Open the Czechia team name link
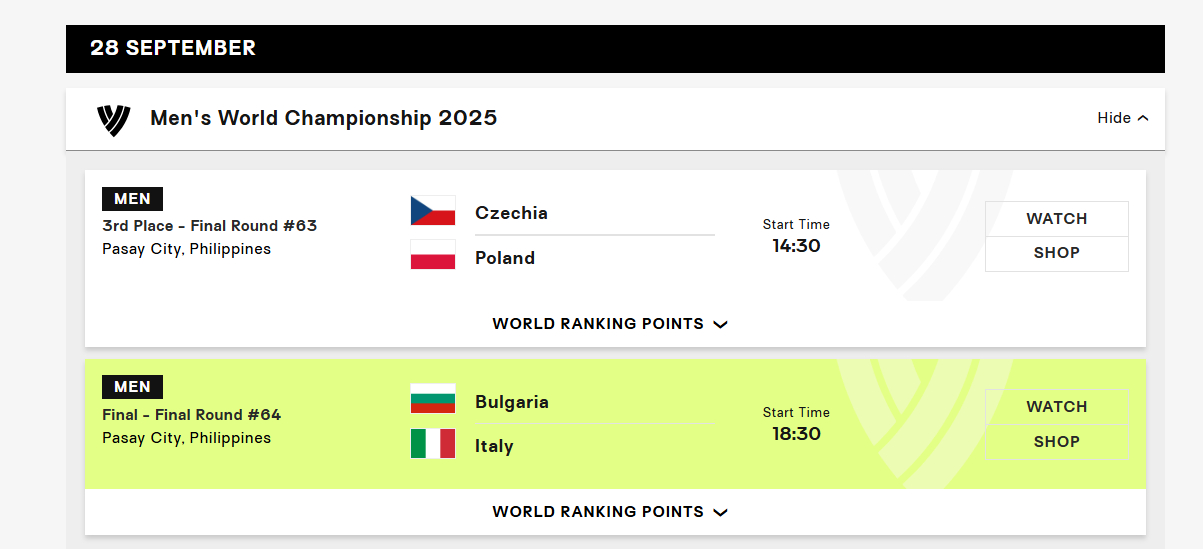The height and width of the screenshot is (549, 1203). 511,213
